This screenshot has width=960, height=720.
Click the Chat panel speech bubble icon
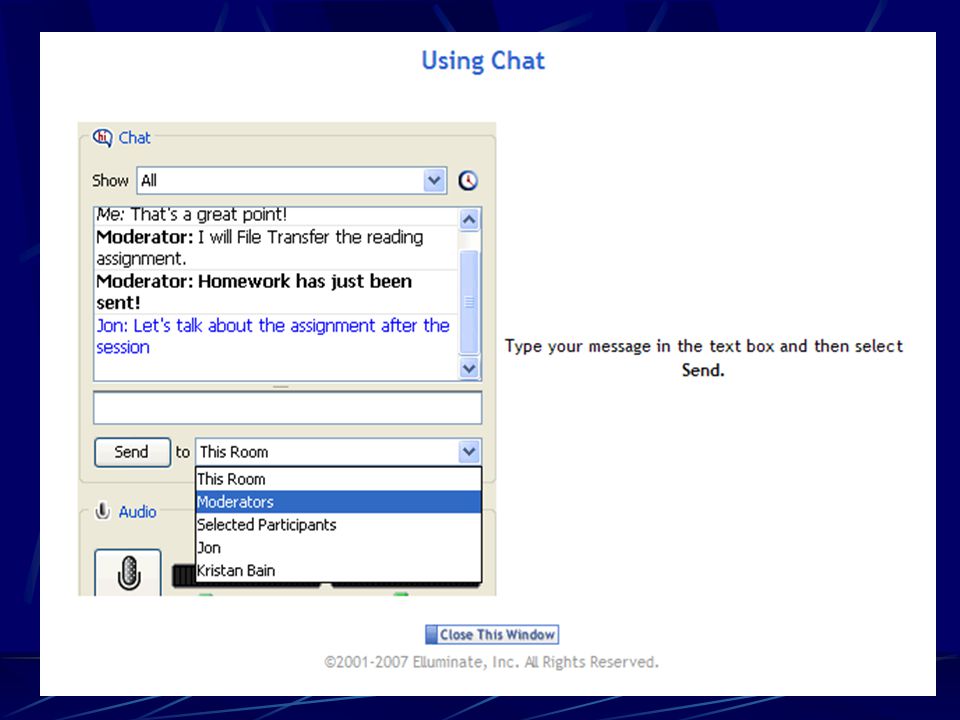(102, 138)
